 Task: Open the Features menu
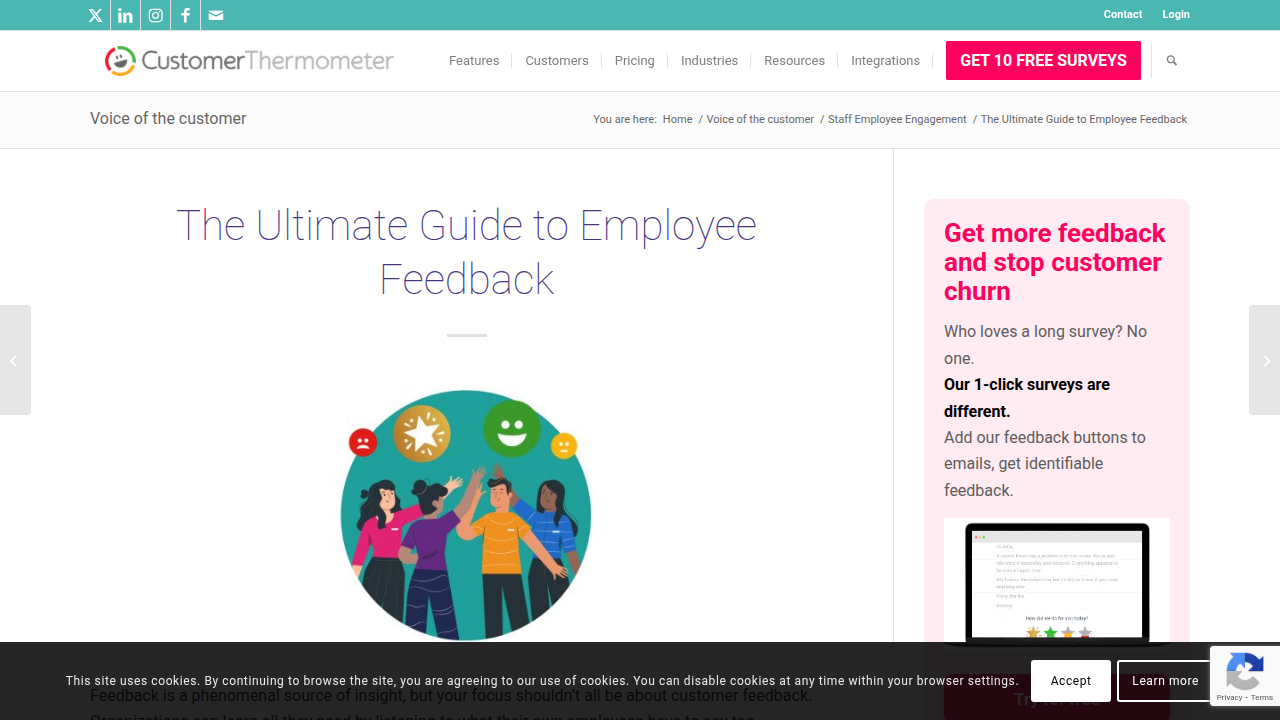(x=474, y=61)
